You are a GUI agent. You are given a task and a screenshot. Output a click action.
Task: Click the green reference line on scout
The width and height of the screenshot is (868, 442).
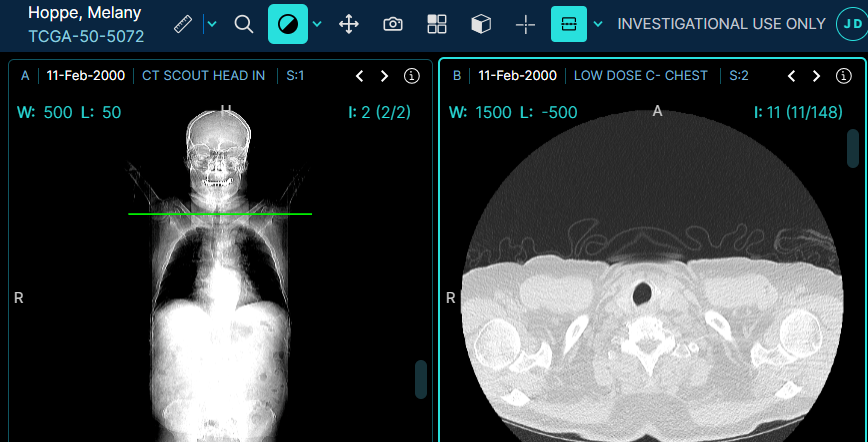tap(220, 214)
